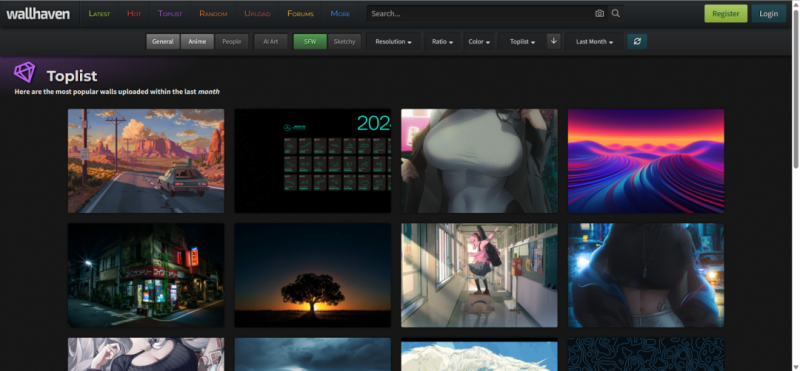This screenshot has width=800, height=371.
Task: Select Random in the navigation bar
Action: (213, 14)
